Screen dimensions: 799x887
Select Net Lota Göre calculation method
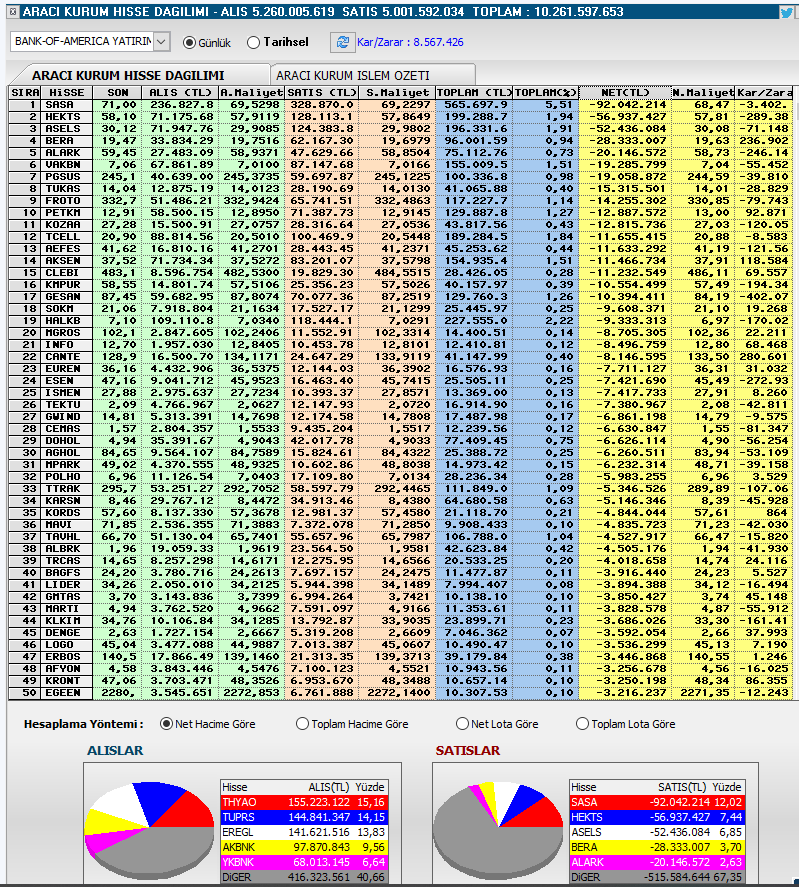(x=462, y=724)
